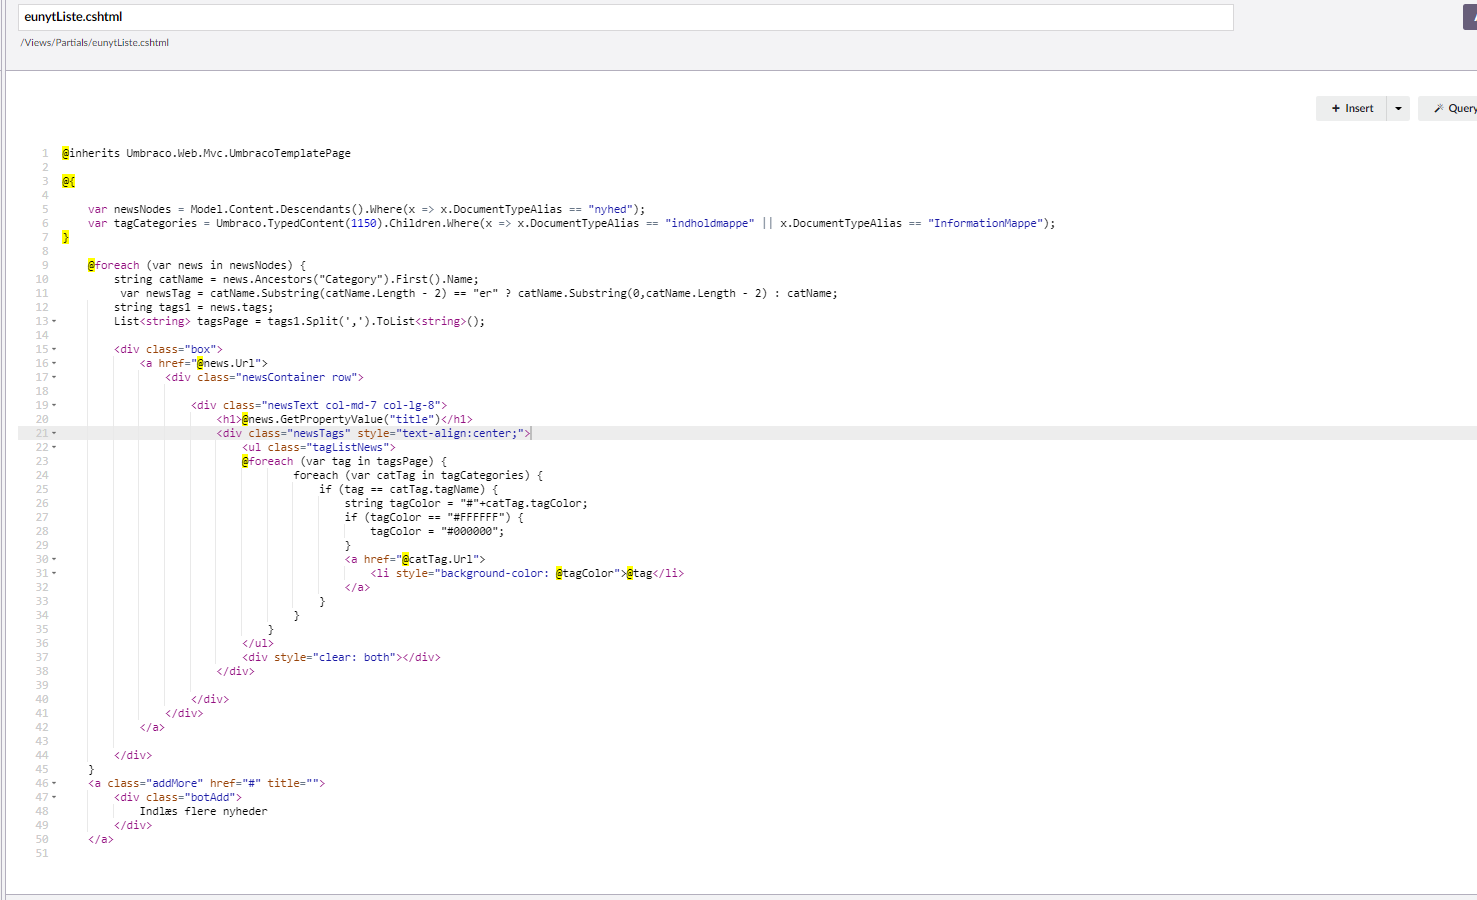1477x900 pixels.
Task: Collapse the botAdd div fold on line 47
Action: click(54, 797)
